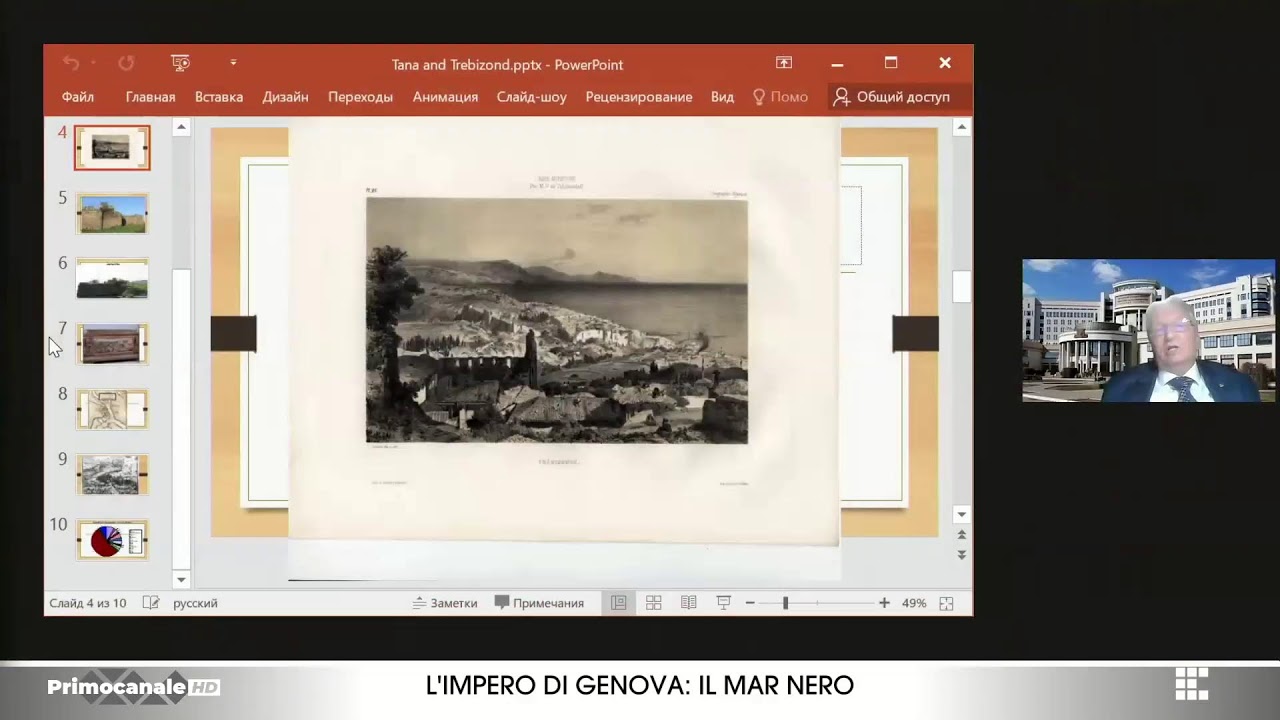Select slide 8 thumbnail with map
This screenshot has height=720, width=1280.
click(x=112, y=409)
